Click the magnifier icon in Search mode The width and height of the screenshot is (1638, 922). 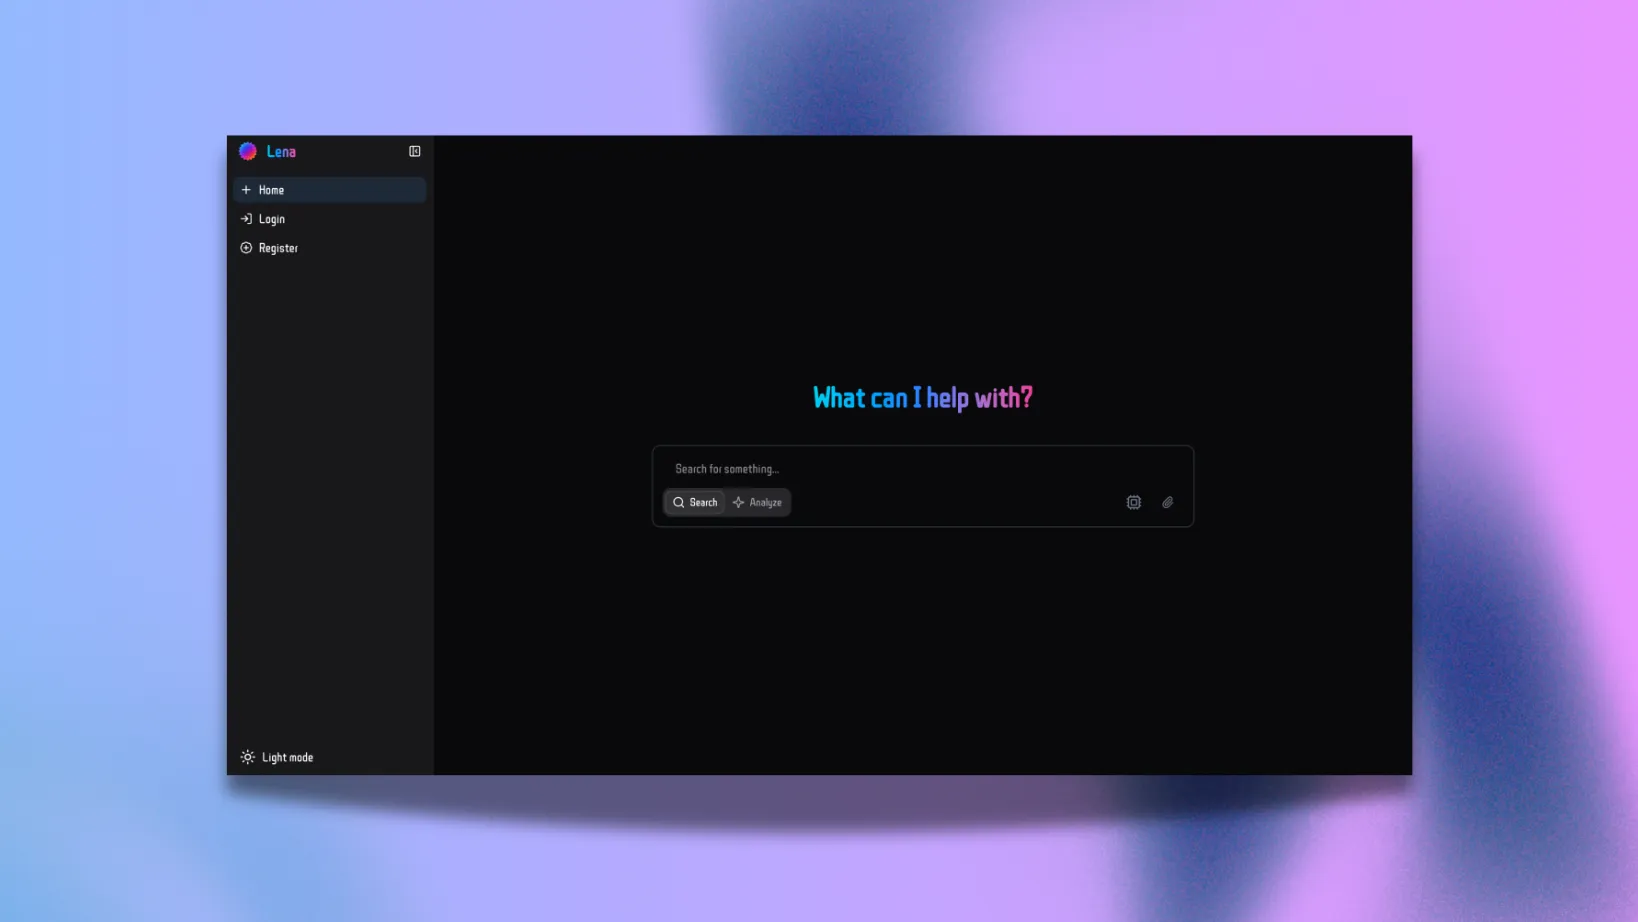click(x=679, y=502)
